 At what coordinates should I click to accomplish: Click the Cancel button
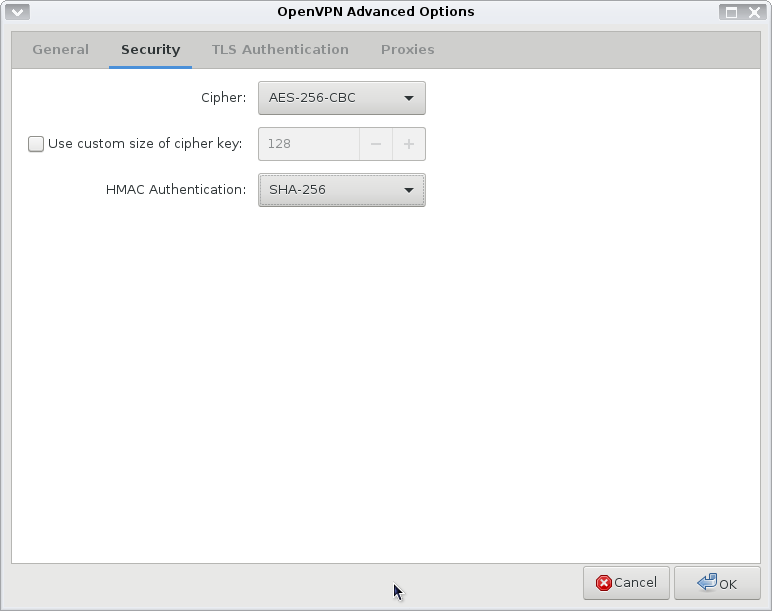tap(626, 583)
